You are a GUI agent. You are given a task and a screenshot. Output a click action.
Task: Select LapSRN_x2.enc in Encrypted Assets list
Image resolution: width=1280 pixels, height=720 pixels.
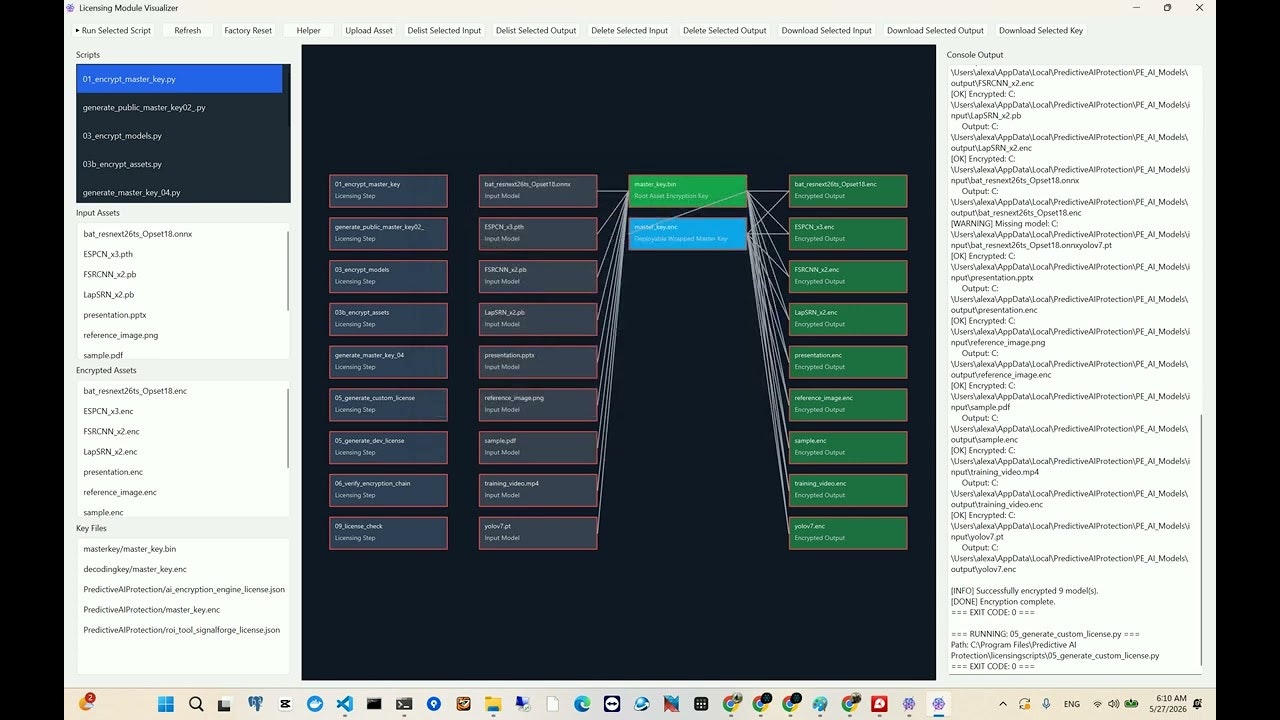(x=181, y=451)
